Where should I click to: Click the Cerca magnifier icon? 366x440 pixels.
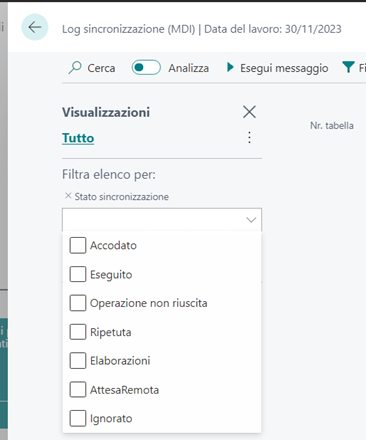[75, 67]
